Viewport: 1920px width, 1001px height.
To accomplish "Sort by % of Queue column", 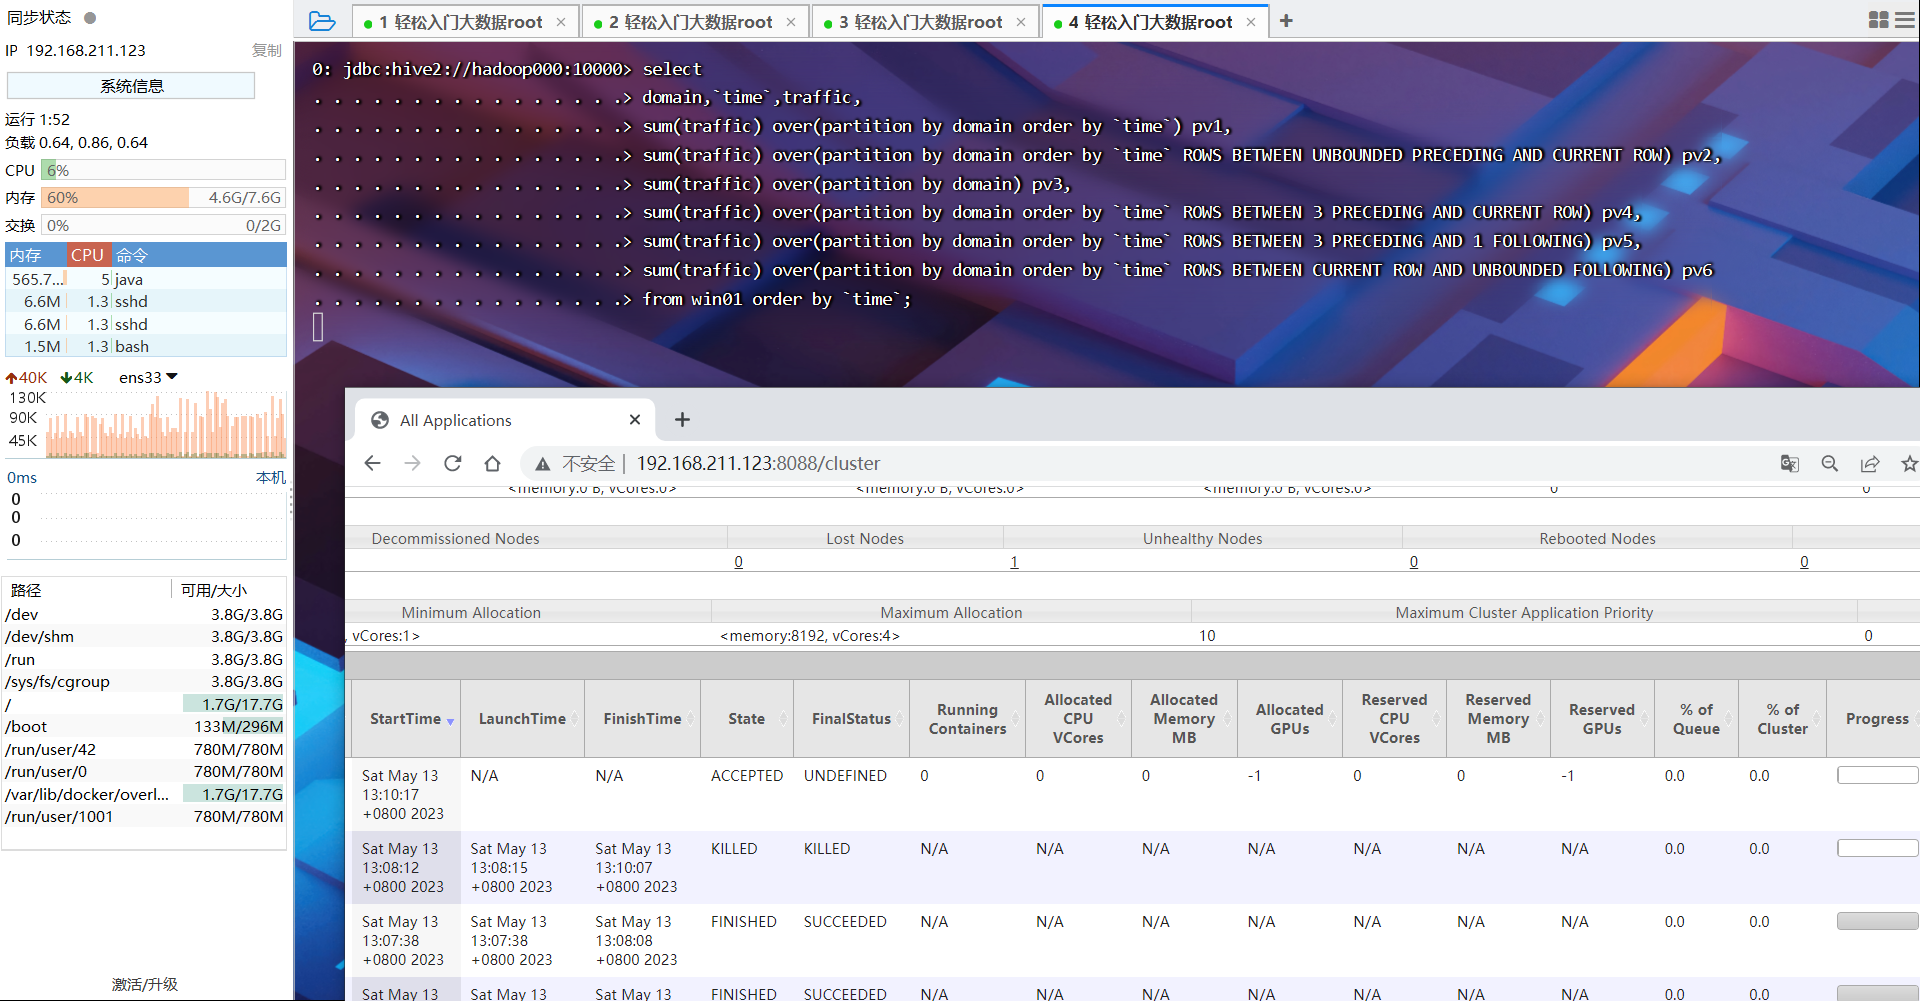I will tap(1696, 719).
